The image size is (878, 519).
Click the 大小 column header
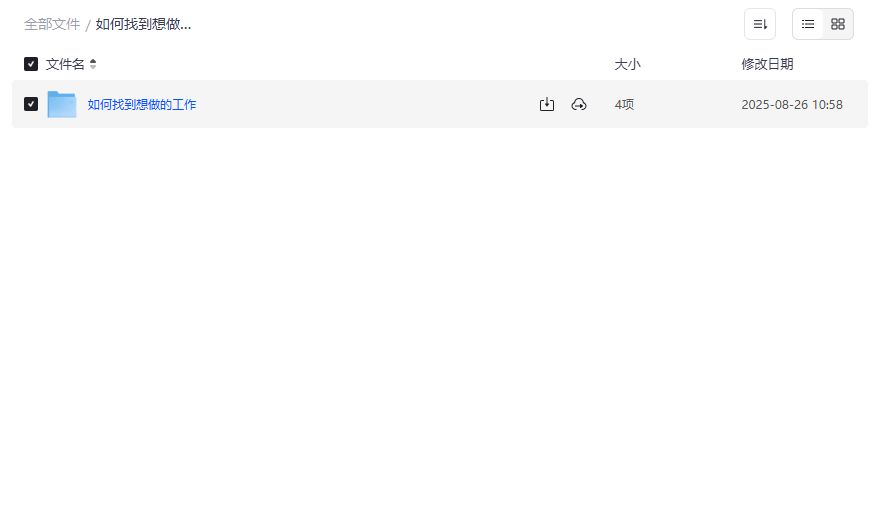(x=627, y=64)
